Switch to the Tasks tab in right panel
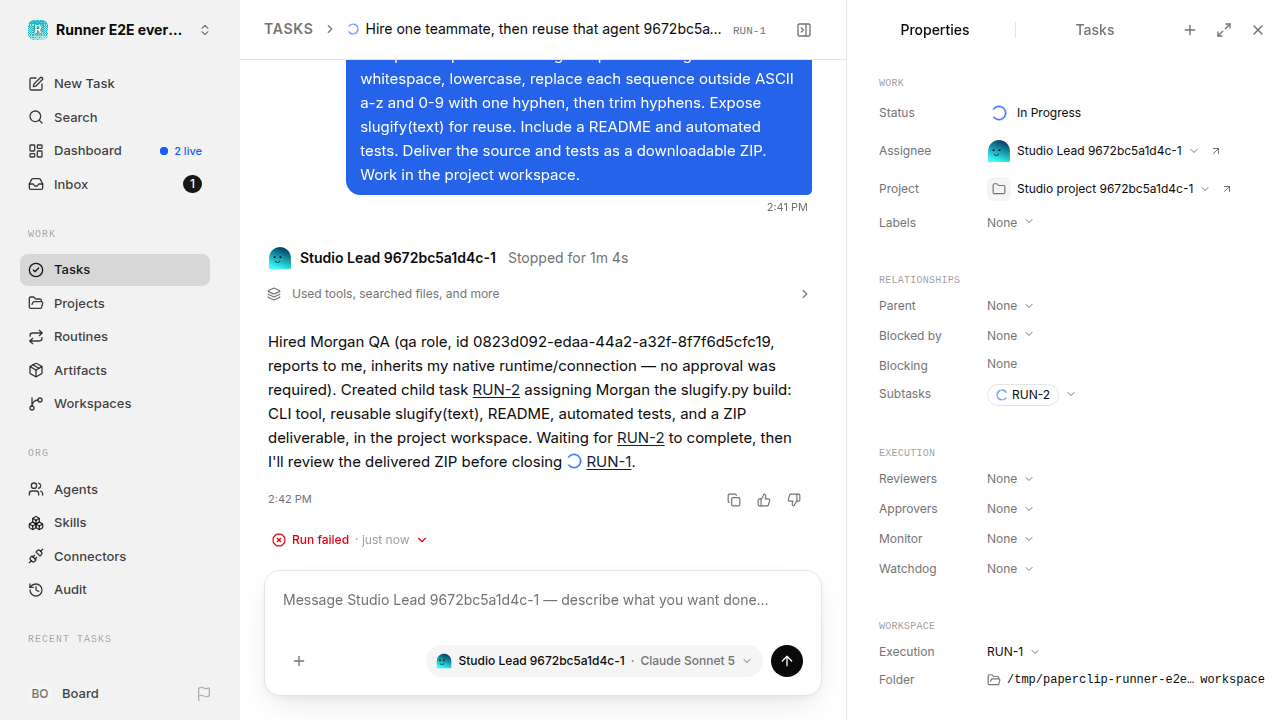Image resolution: width=1280 pixels, height=720 pixels. pyautogui.click(x=1094, y=30)
